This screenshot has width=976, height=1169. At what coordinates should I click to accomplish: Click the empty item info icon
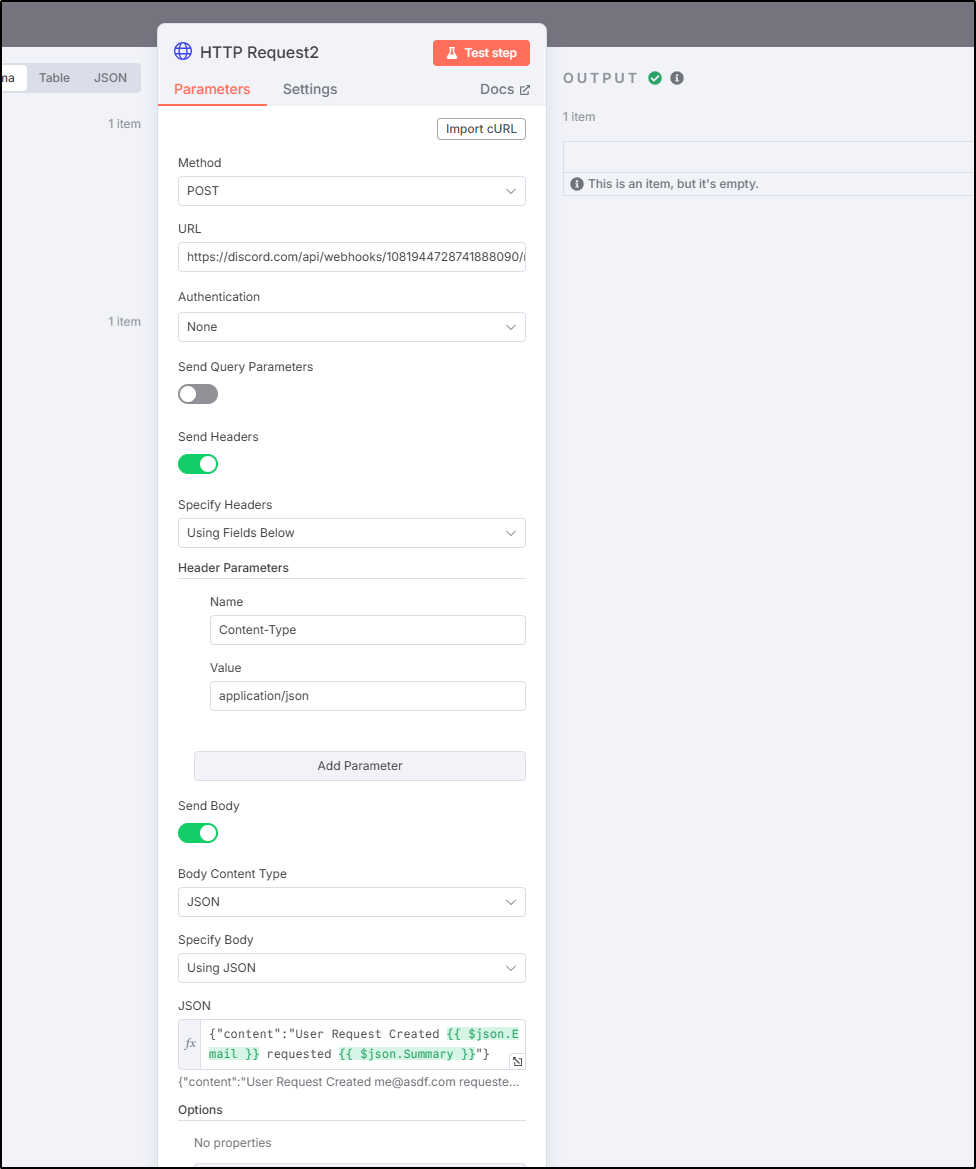(x=577, y=184)
